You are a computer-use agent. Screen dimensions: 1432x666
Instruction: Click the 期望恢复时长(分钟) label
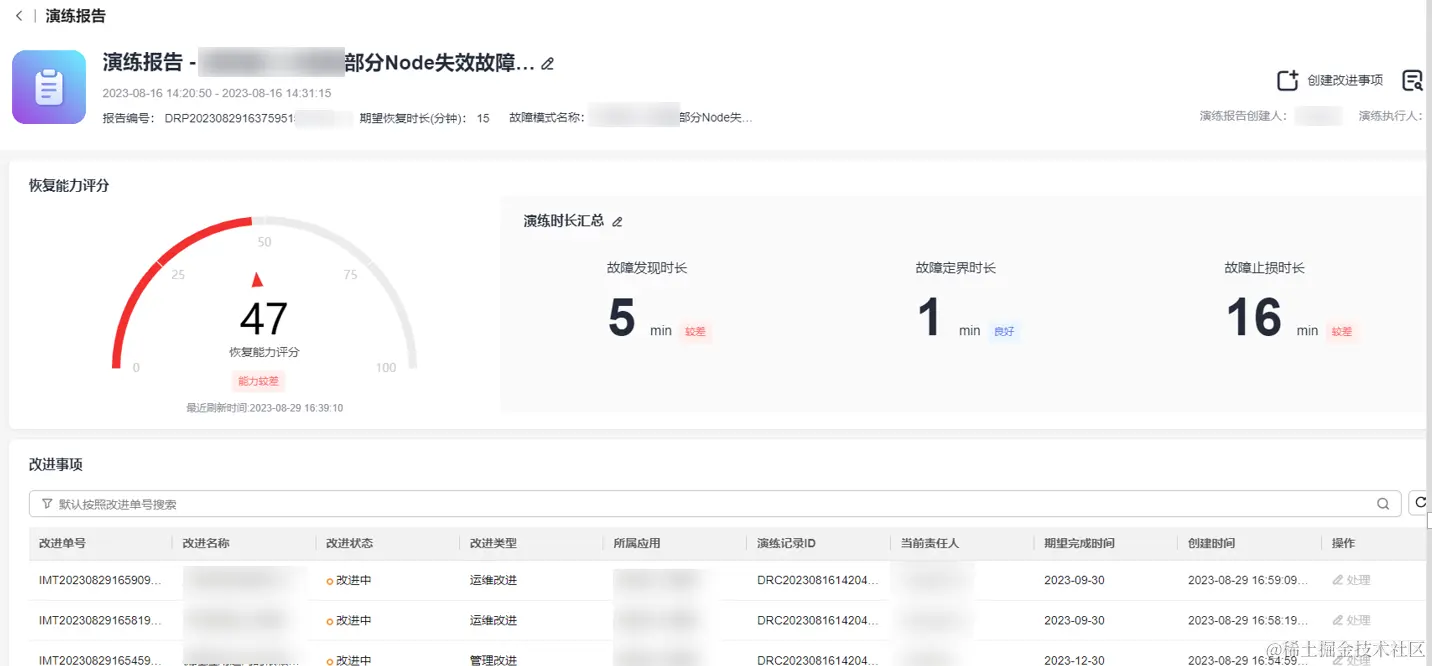pos(413,118)
